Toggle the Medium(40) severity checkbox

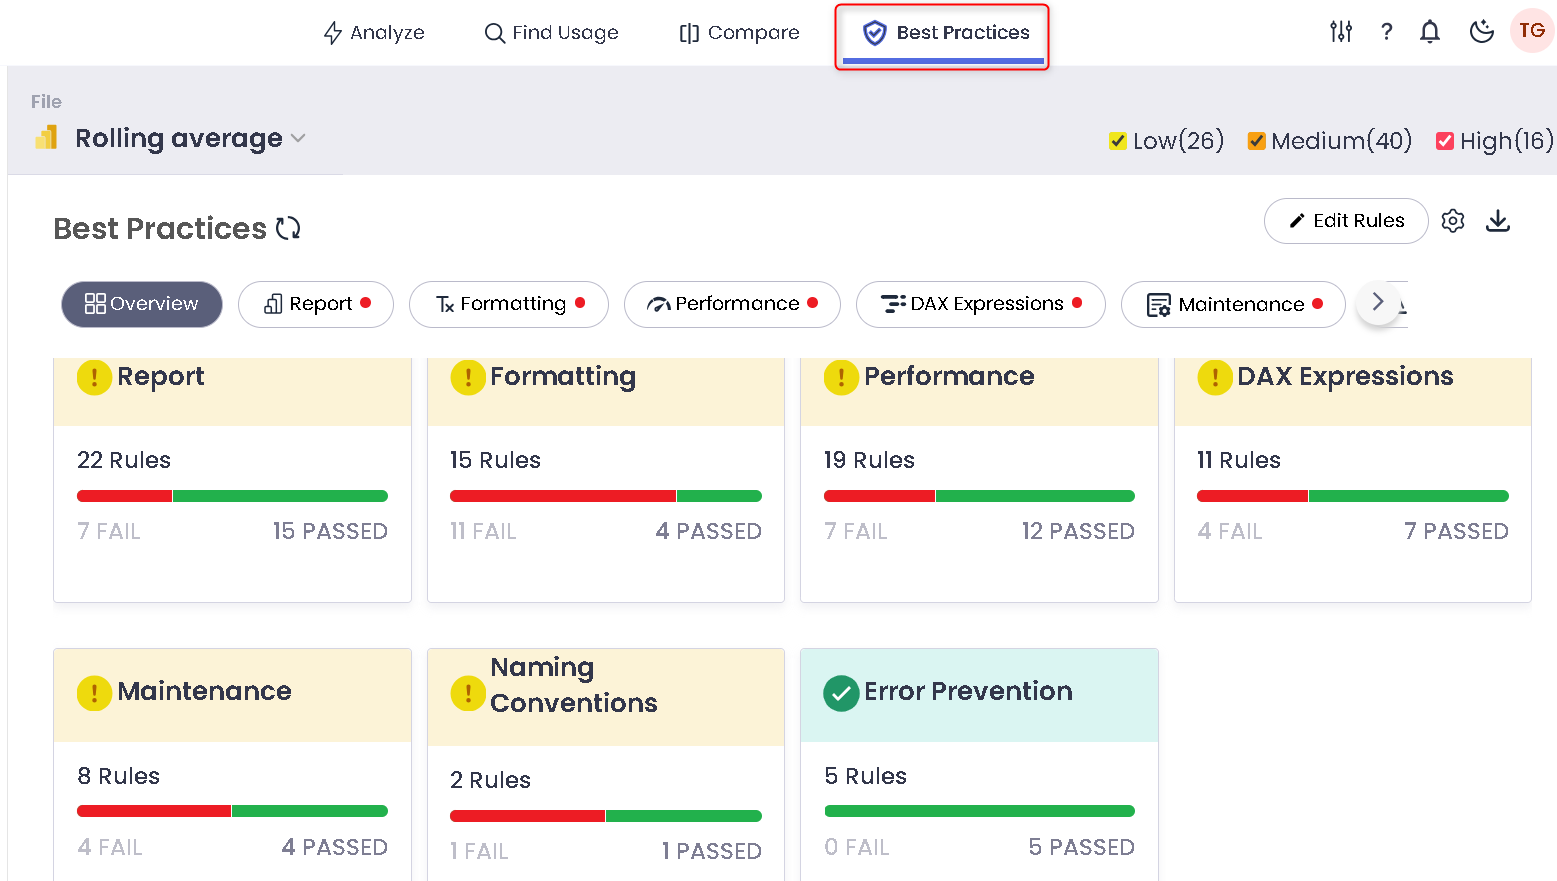point(1256,141)
